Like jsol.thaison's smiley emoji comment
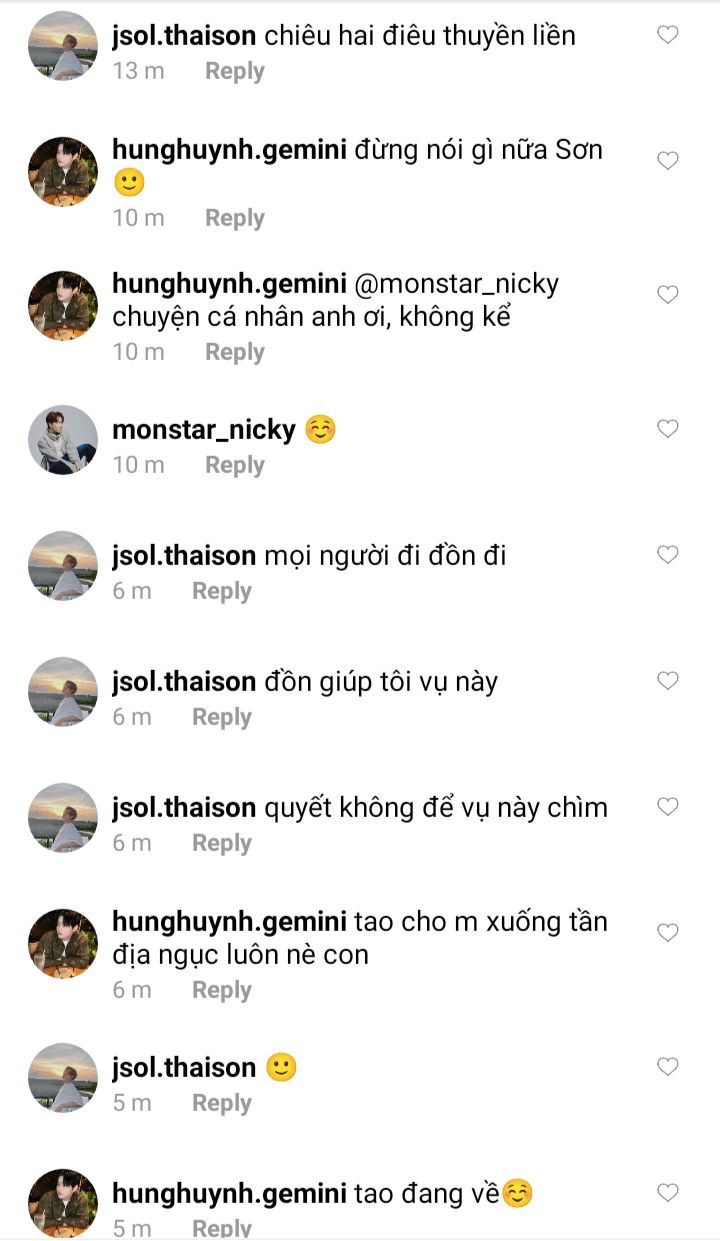Image resolution: width=720 pixels, height=1241 pixels. pos(667,1066)
